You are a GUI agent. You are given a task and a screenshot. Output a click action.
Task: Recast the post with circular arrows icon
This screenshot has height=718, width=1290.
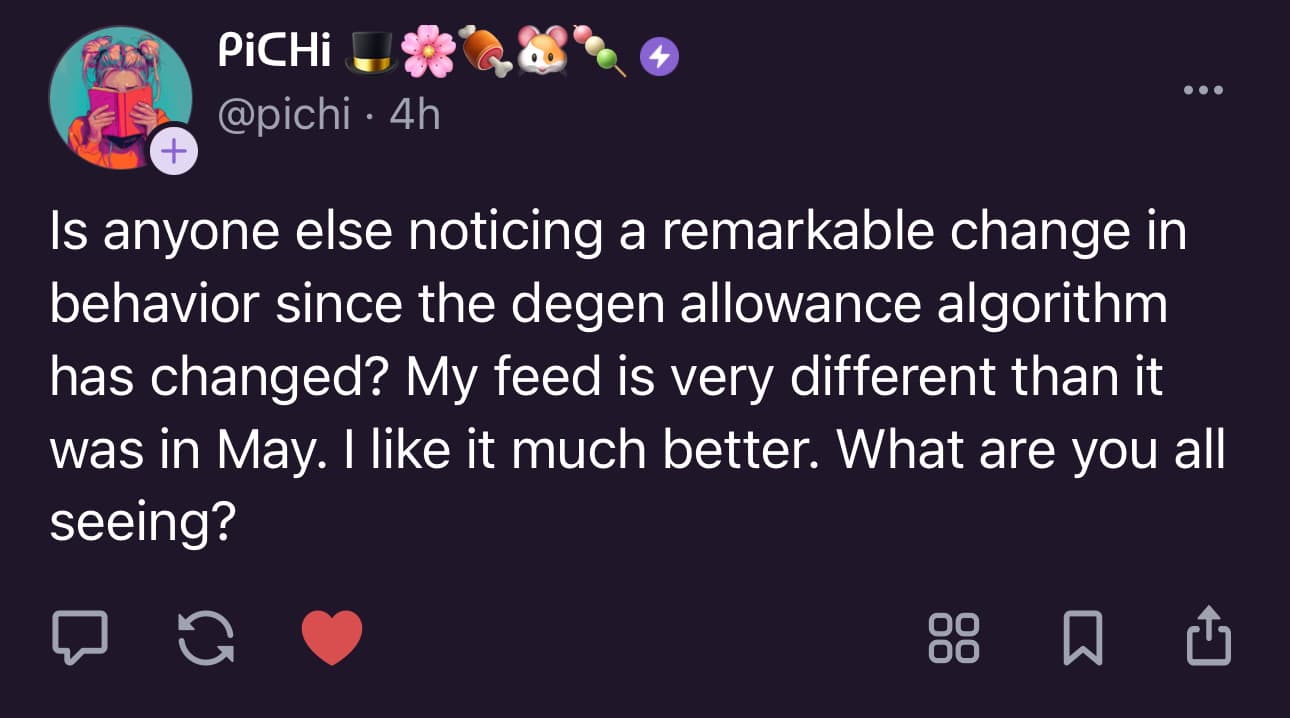click(206, 637)
